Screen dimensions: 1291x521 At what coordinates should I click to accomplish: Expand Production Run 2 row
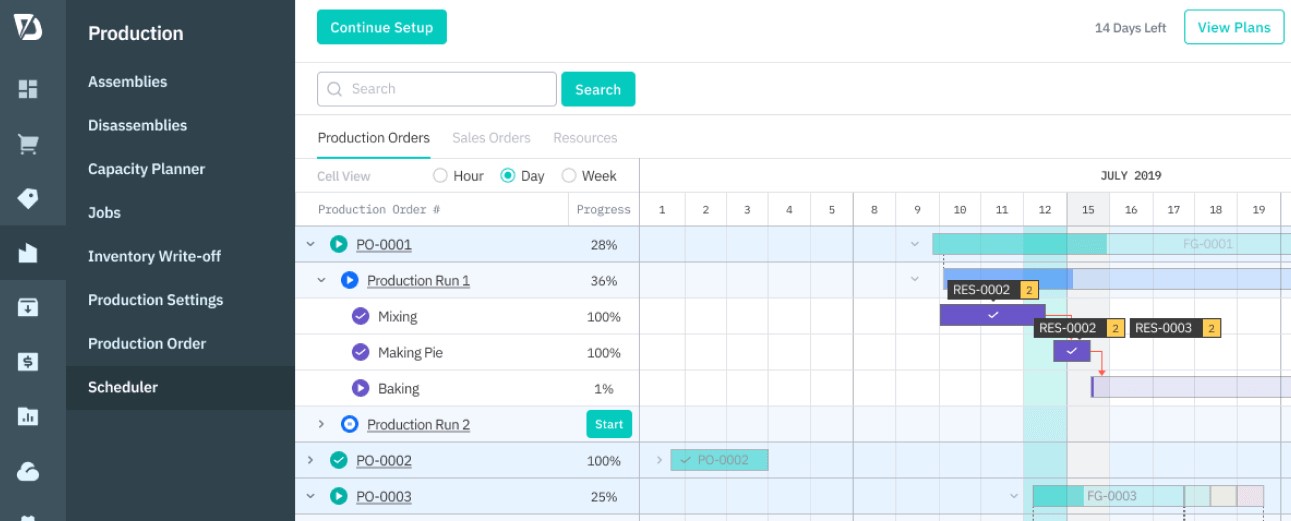pyautogui.click(x=321, y=424)
